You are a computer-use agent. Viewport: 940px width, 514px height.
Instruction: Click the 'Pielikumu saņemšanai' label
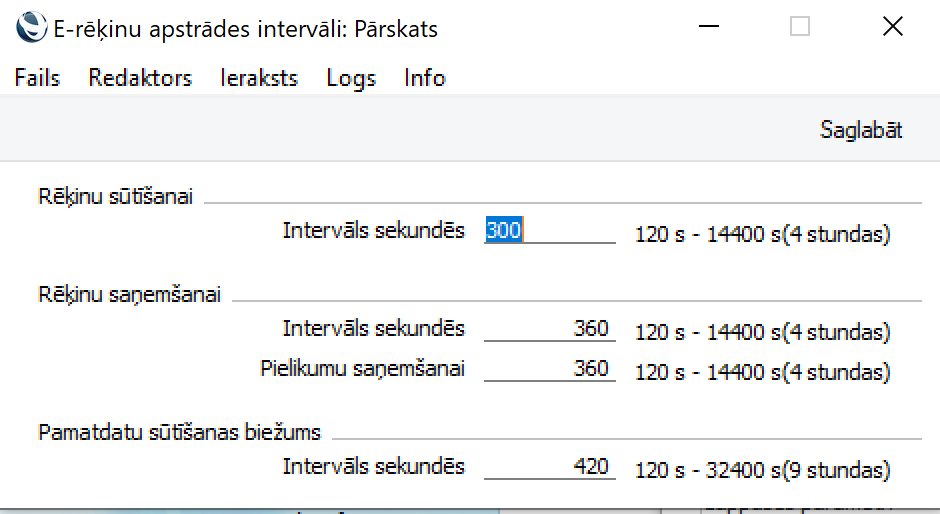(362, 369)
